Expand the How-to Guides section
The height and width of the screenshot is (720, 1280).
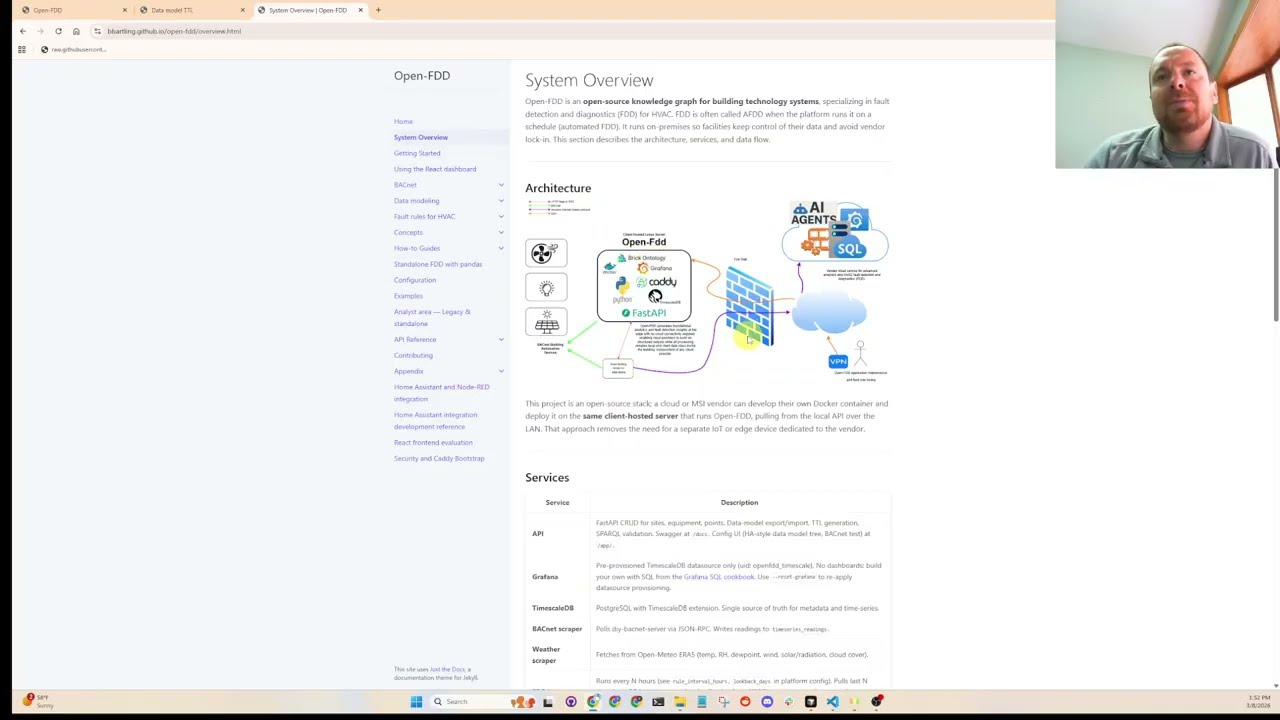(501, 248)
